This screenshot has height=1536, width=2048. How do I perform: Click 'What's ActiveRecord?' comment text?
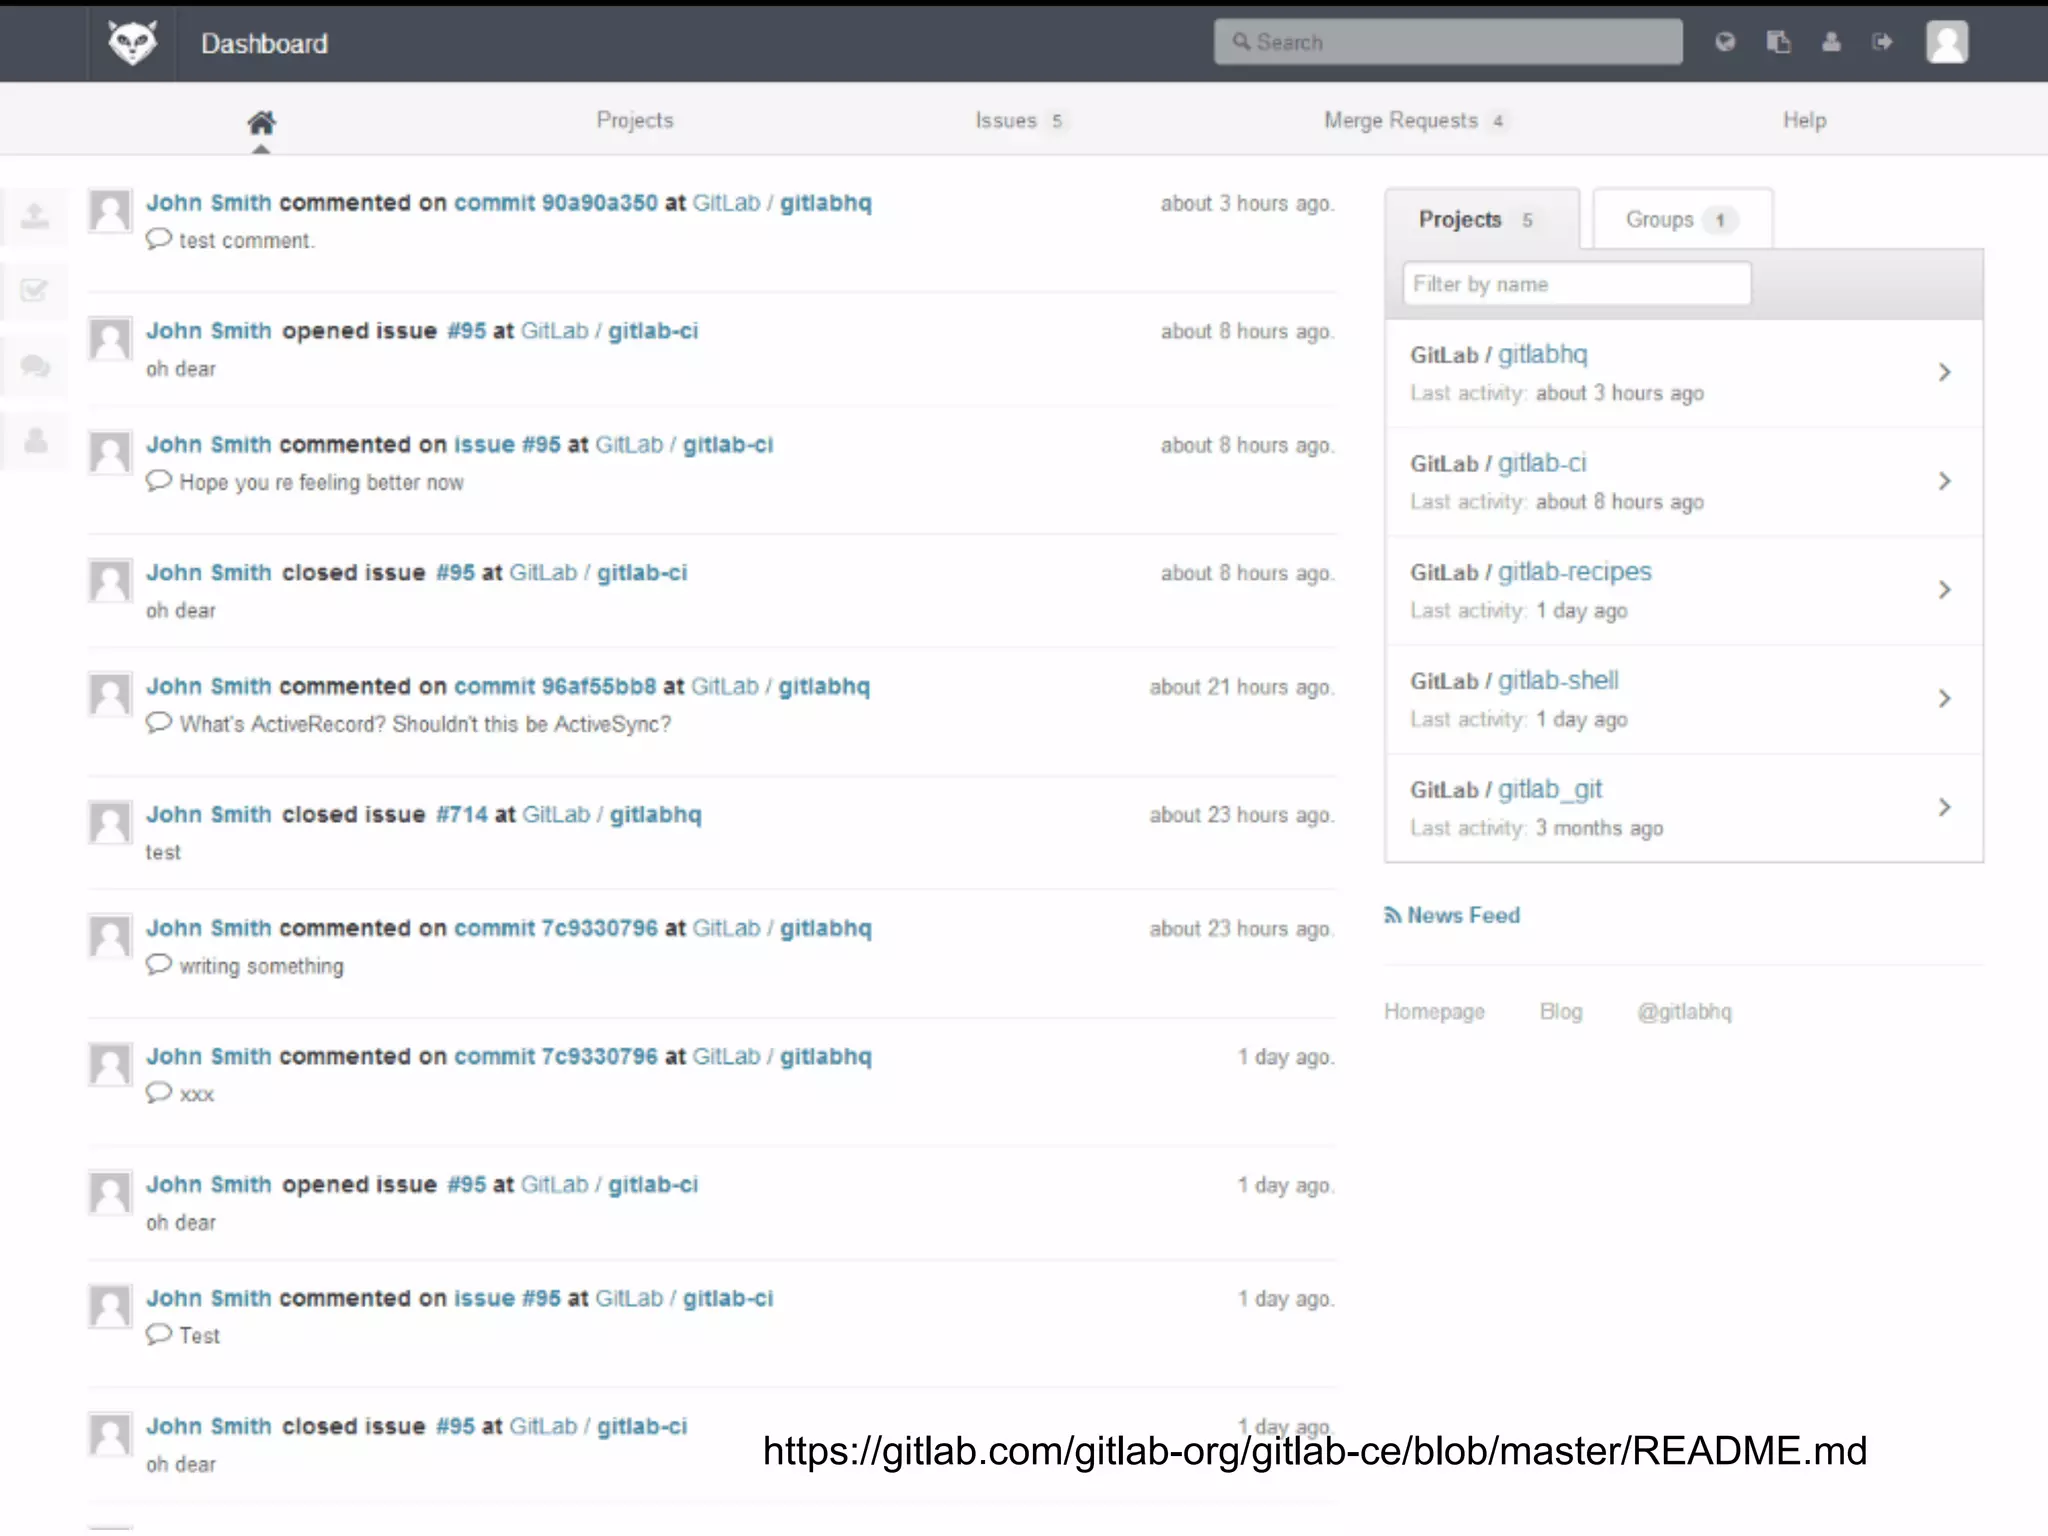pyautogui.click(x=425, y=724)
